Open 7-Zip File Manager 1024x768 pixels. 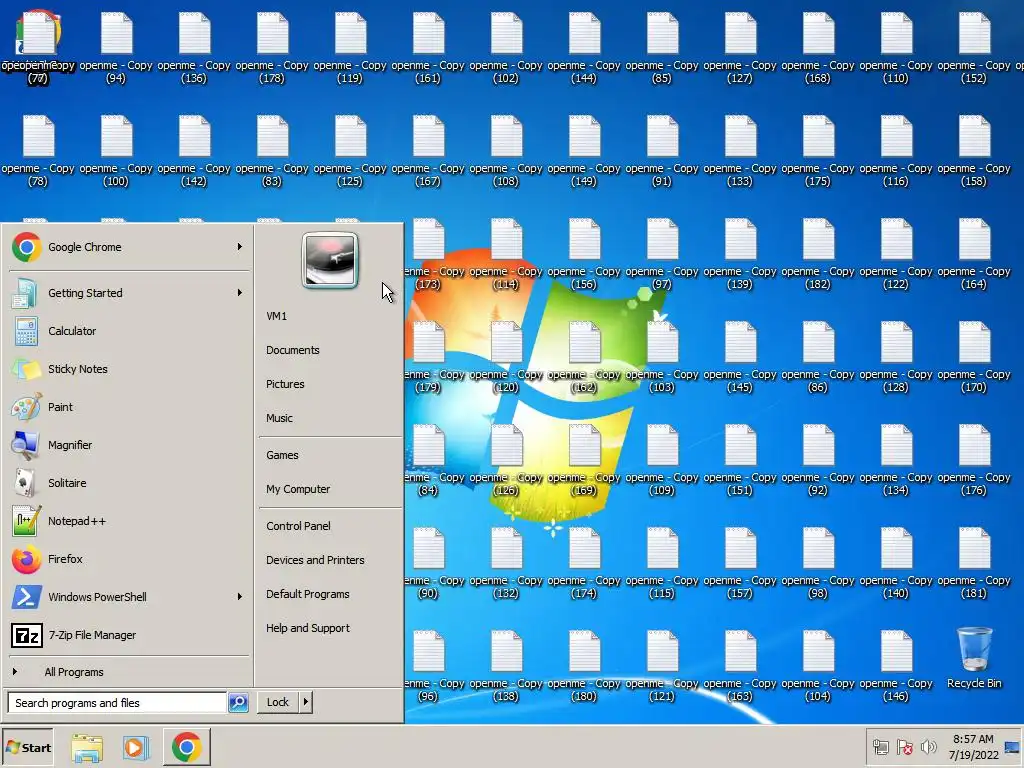tap(129, 635)
